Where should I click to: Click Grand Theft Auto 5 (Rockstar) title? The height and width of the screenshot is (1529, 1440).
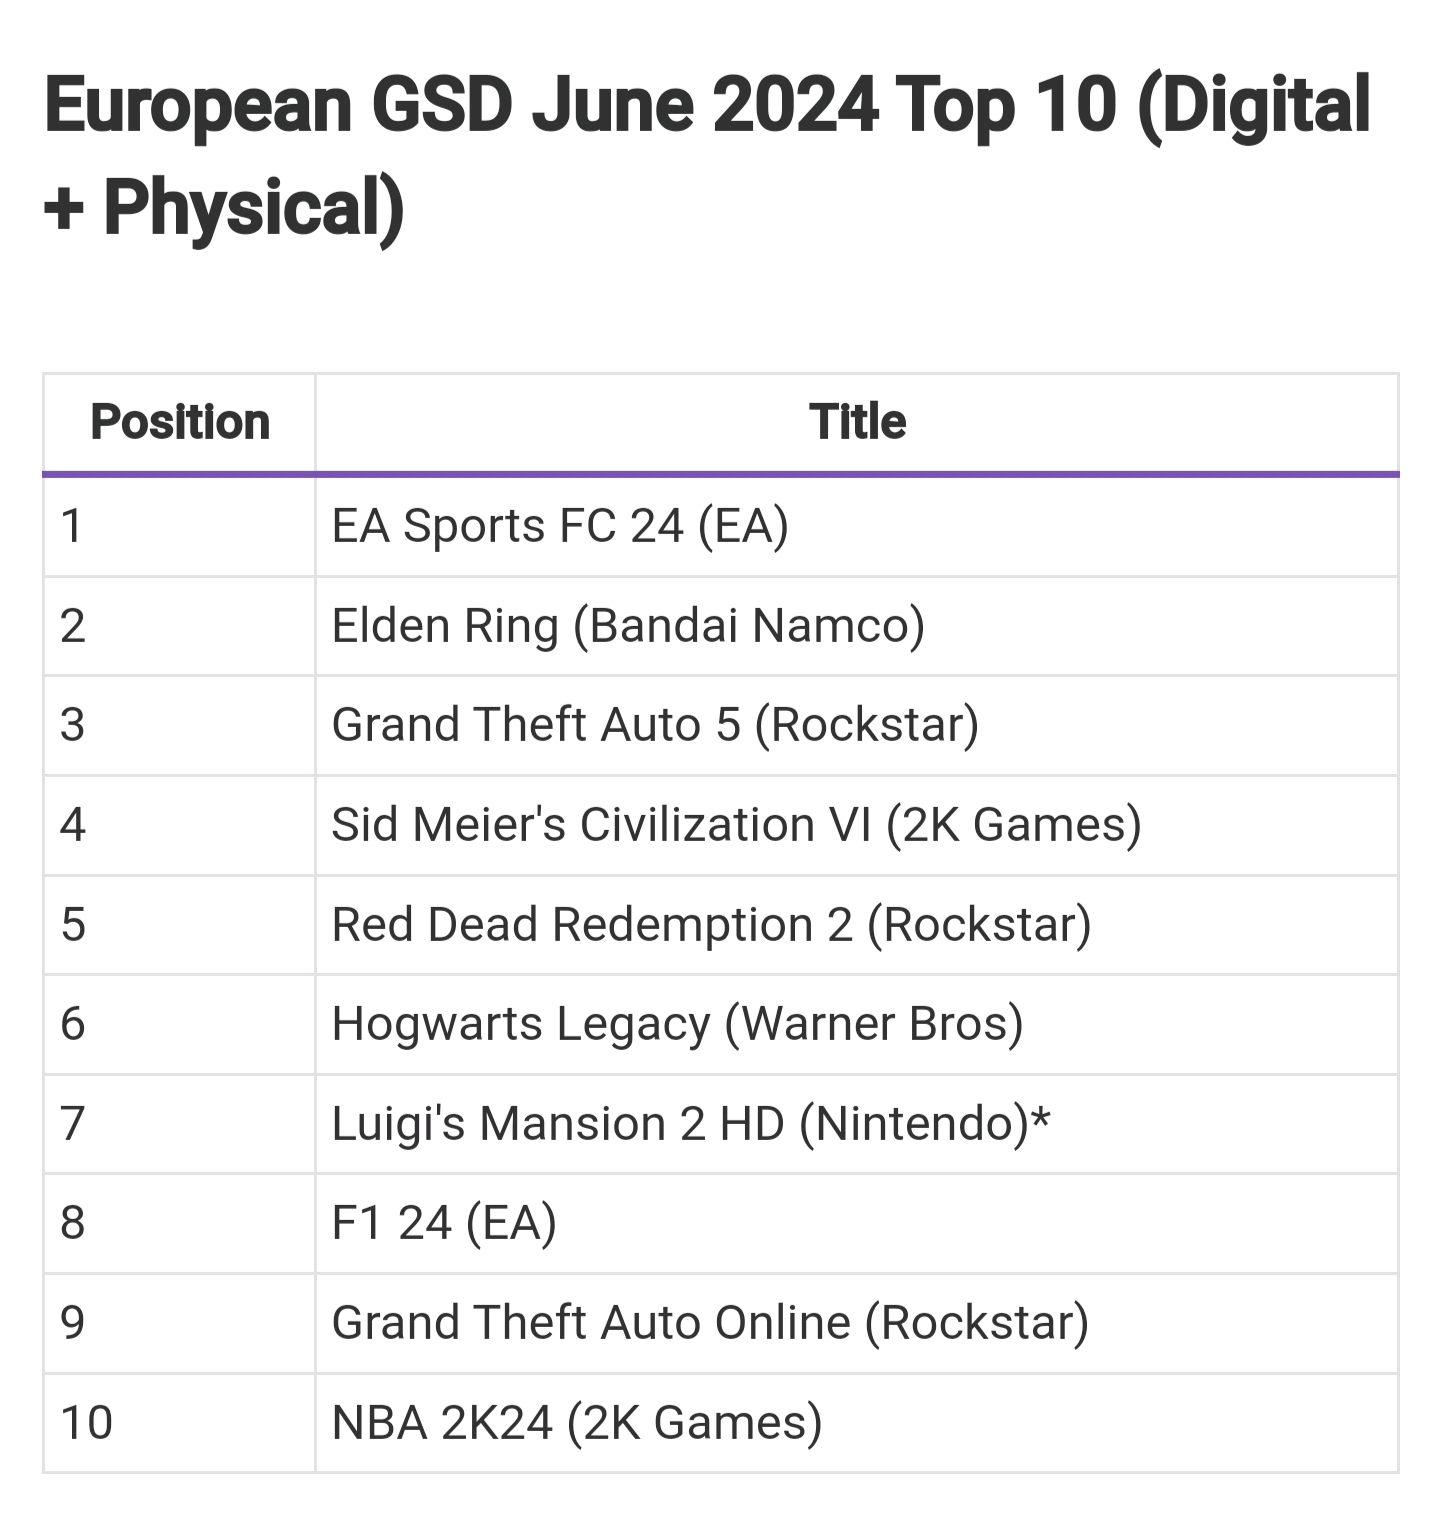[655, 725]
